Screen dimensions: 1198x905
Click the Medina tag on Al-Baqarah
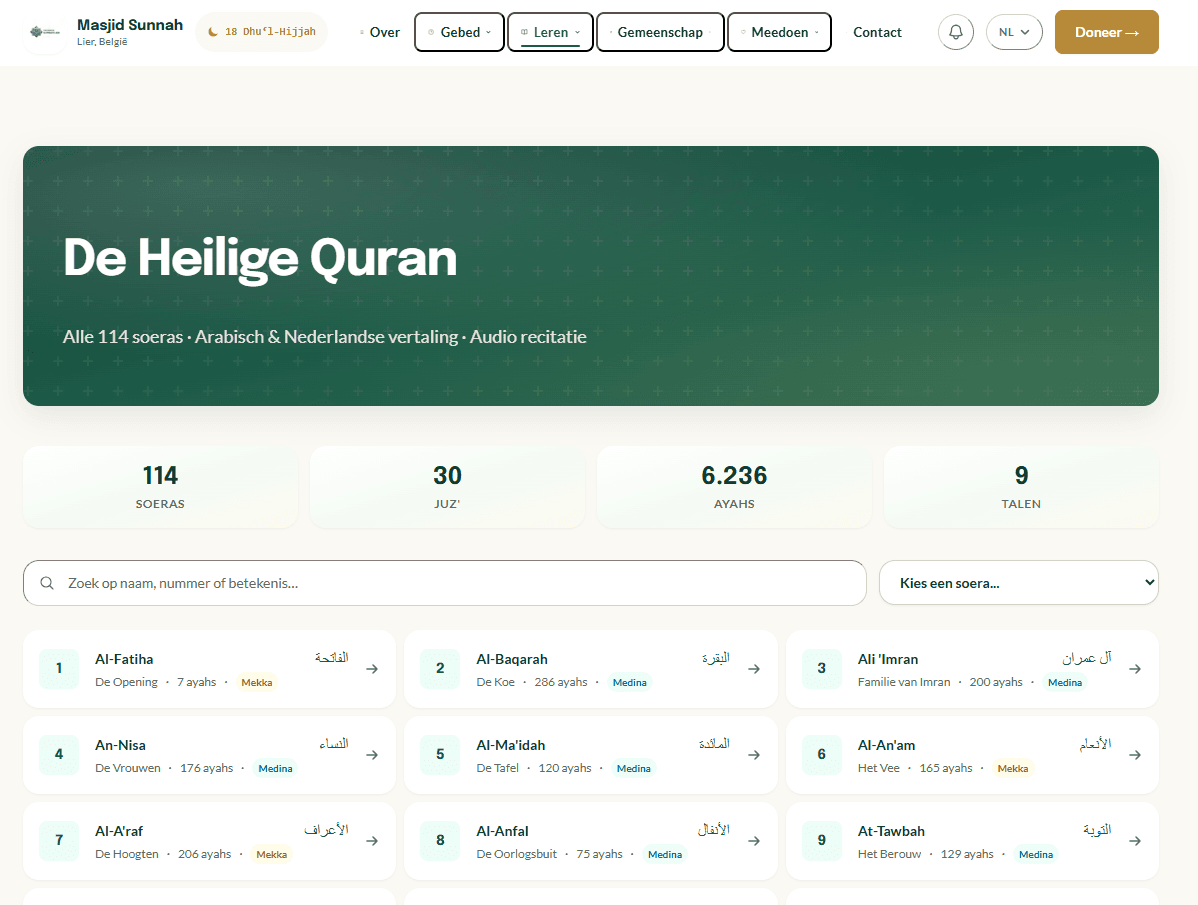pyautogui.click(x=630, y=683)
